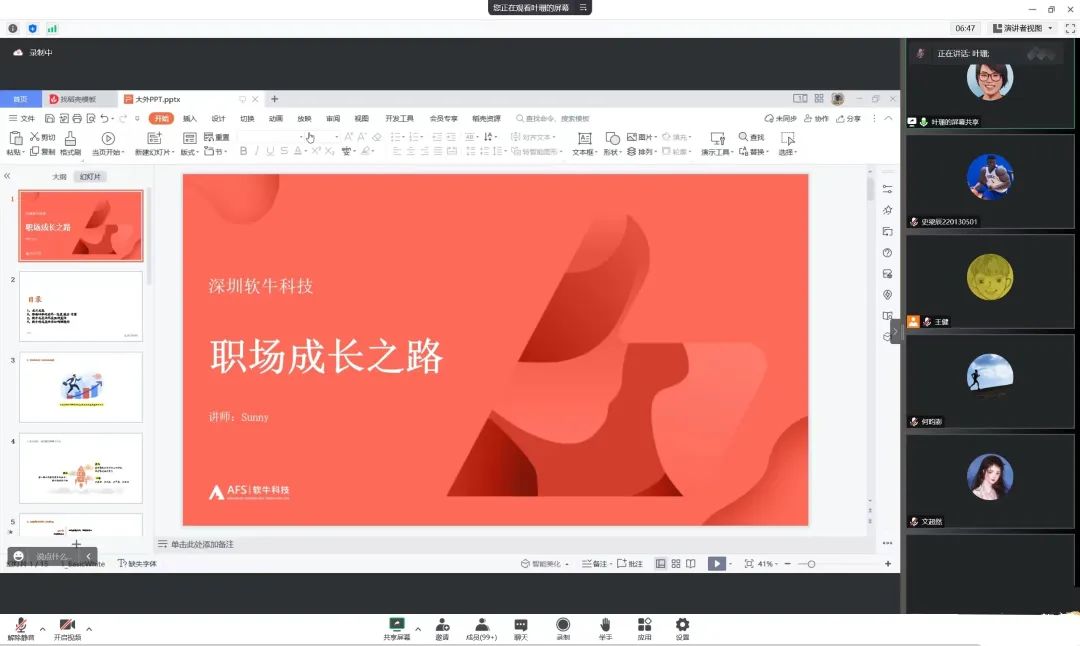Screen dimensions: 1080x646
Task: Expand audio options arrow beside 解除静音
Action: [42, 629]
